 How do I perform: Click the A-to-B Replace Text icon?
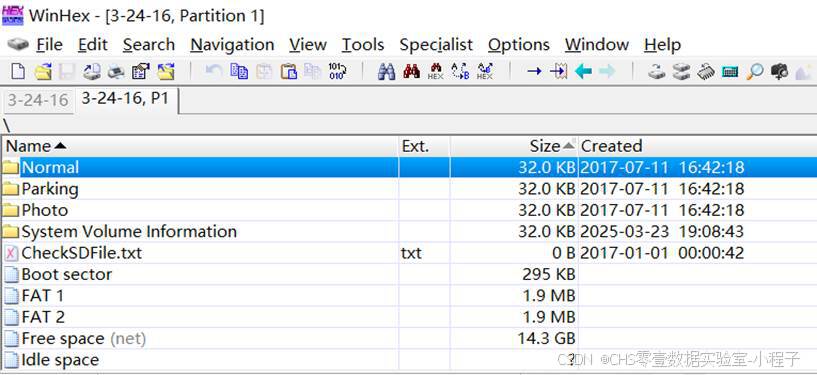(461, 71)
